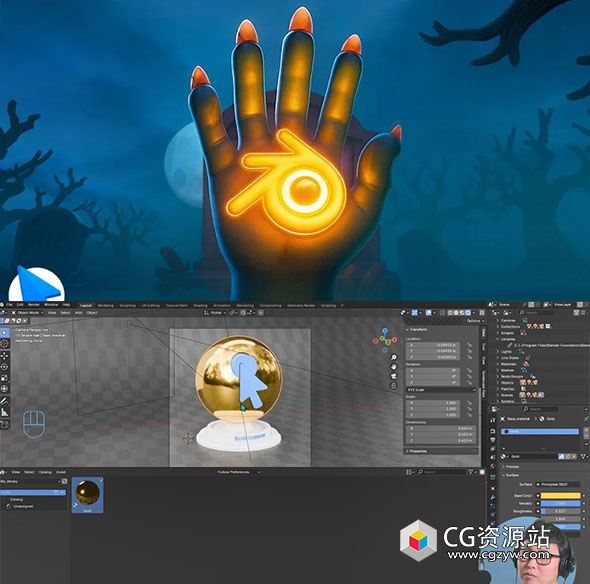This screenshot has height=584, width=590.
Task: Collapse the Transform panel
Action: [416, 329]
